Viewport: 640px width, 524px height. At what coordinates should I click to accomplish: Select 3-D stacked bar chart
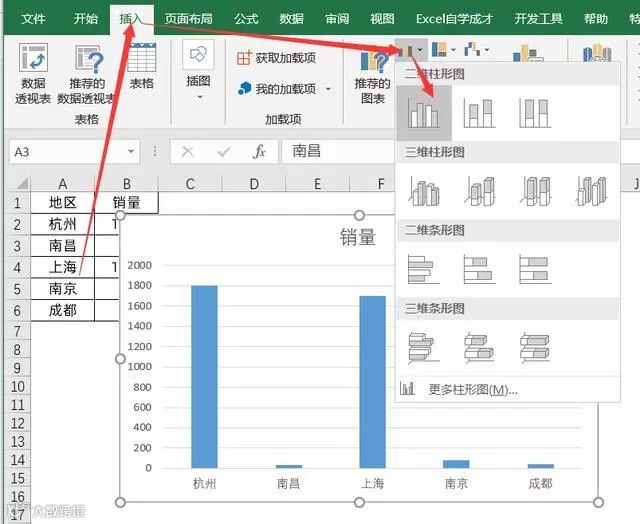[480, 348]
